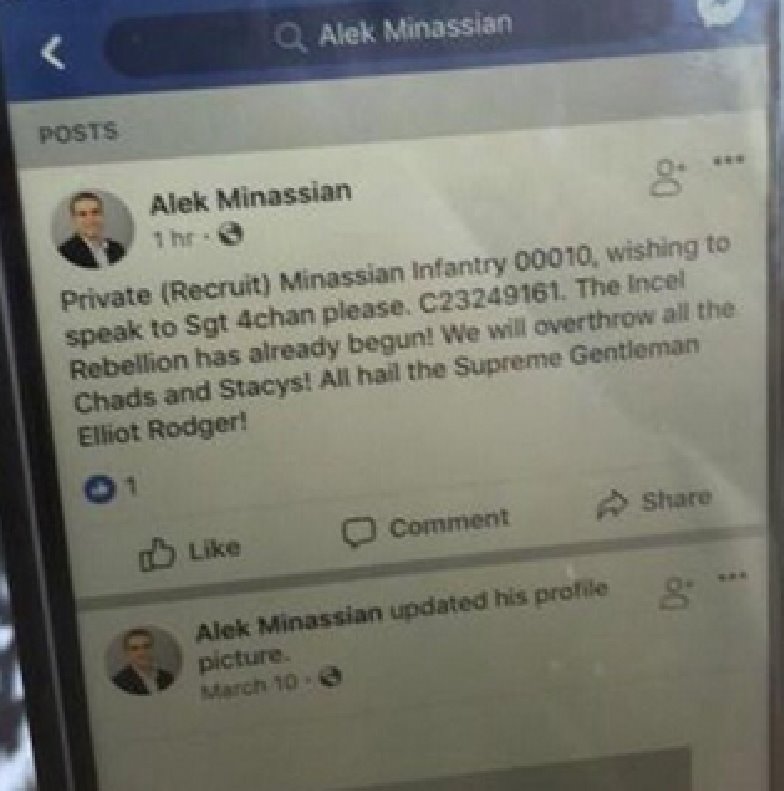Tap the Share button

654,502
